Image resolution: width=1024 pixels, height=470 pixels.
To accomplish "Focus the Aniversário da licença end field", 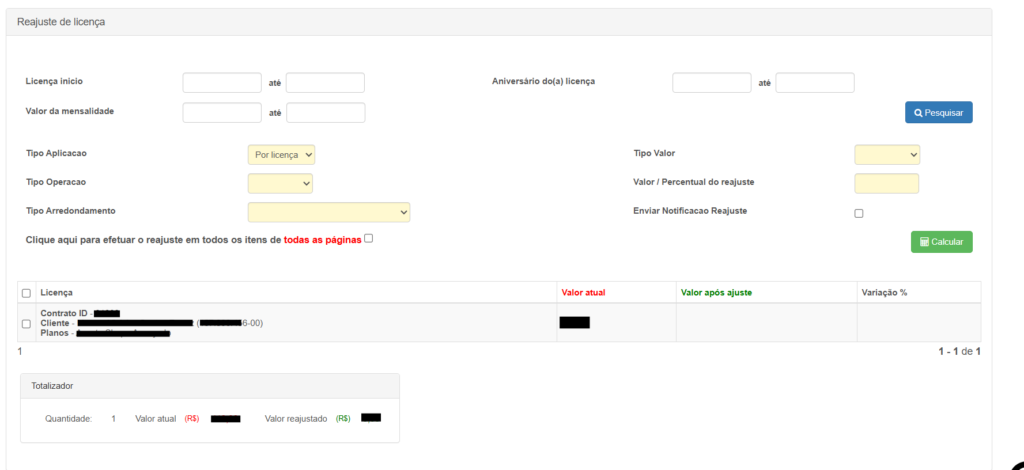I will coord(815,83).
